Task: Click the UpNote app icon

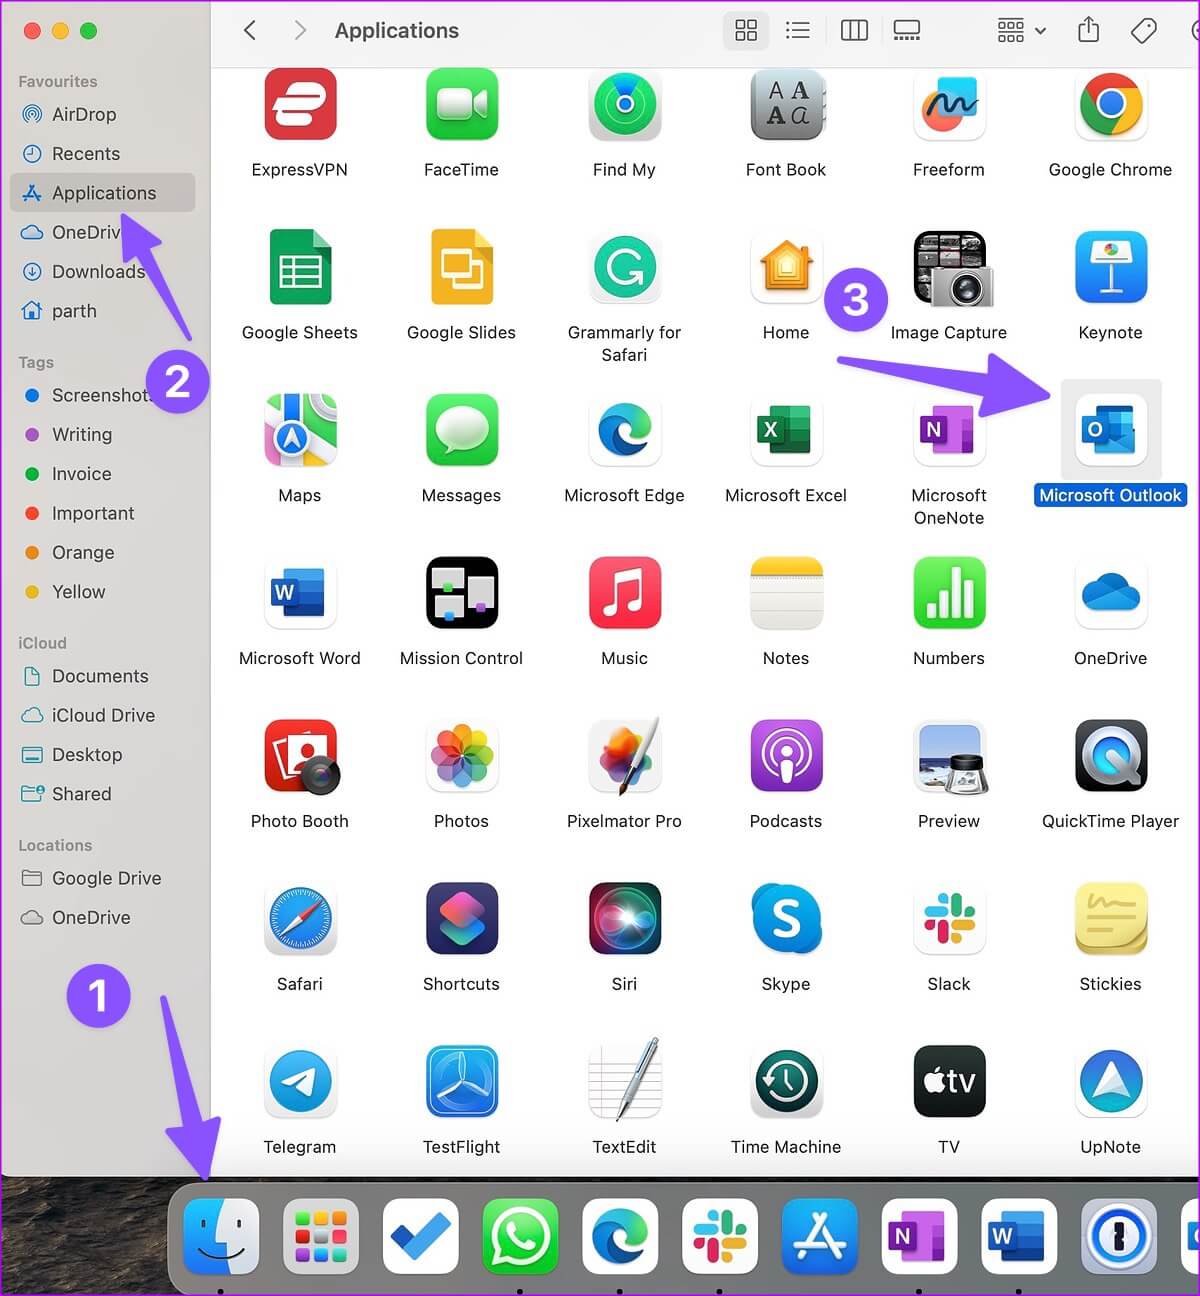Action: click(1110, 1082)
